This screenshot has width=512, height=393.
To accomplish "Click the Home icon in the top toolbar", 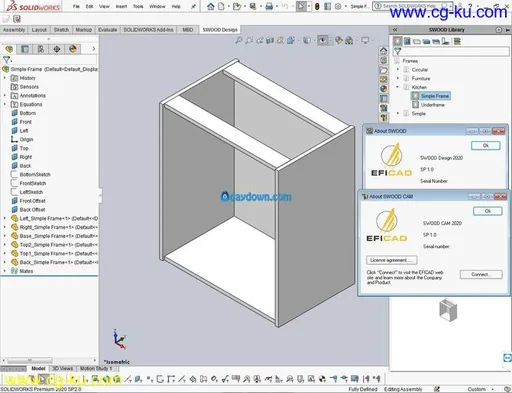I will [210, 6].
